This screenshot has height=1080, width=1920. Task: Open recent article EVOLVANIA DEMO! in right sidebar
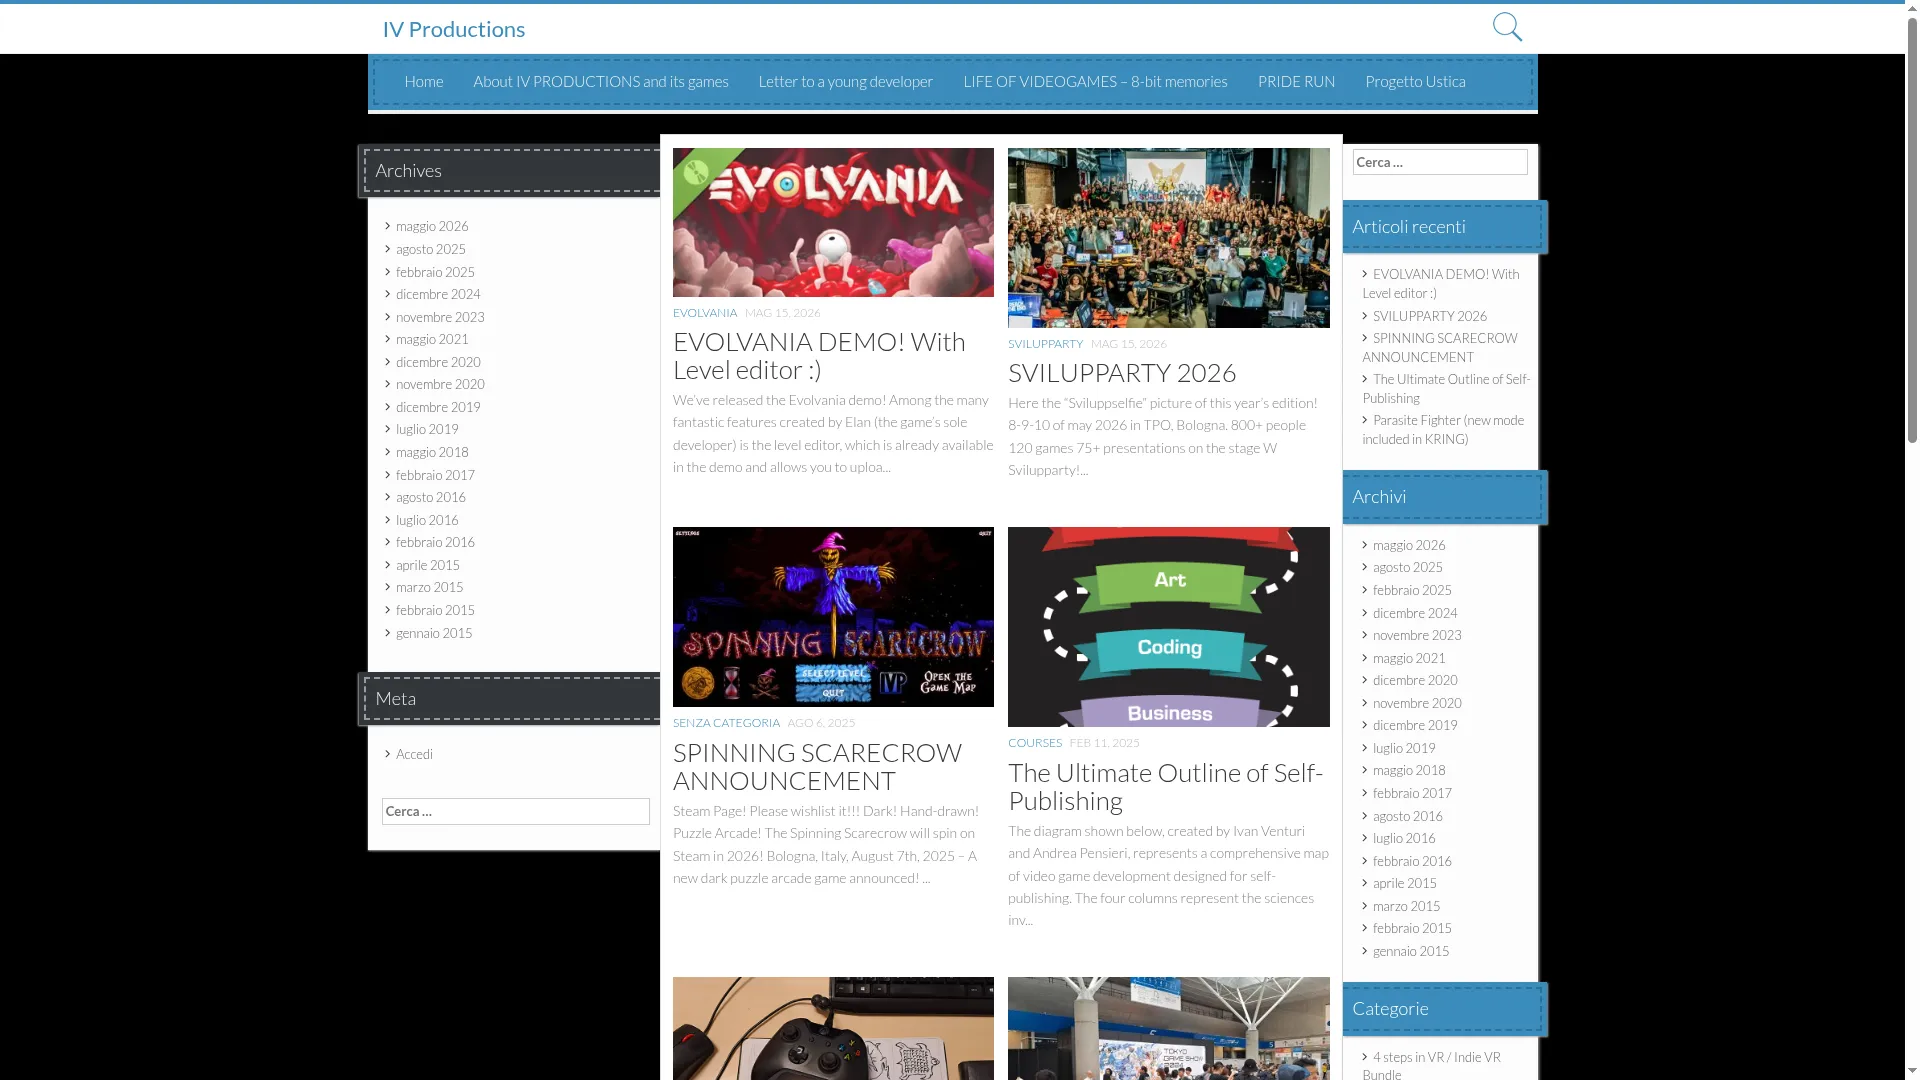point(1441,283)
